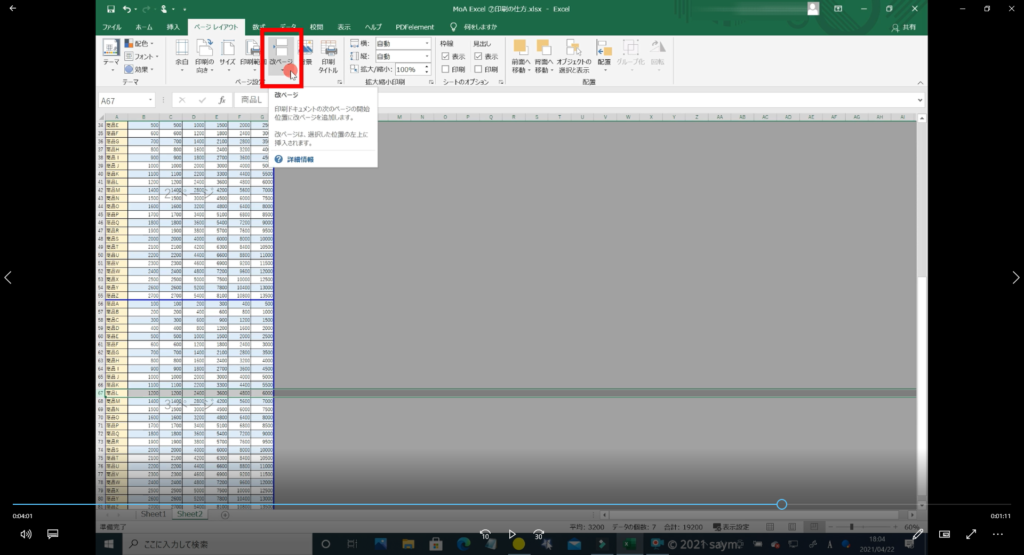The width and height of the screenshot is (1024, 555).
Task: Expand the 横 width 自動 dropdown
Action: [403, 44]
